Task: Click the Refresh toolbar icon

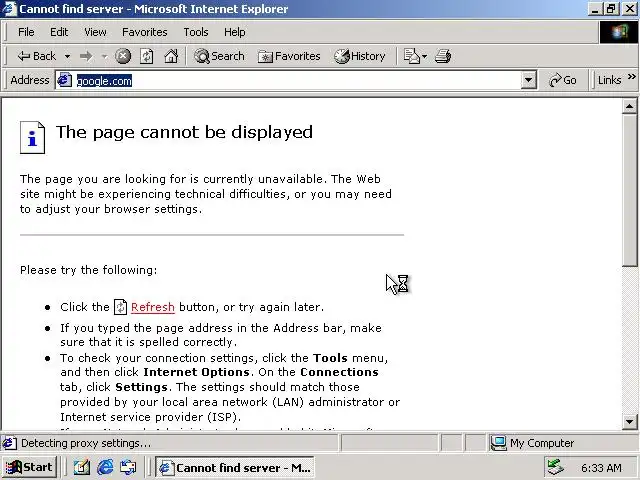Action: 147,56
